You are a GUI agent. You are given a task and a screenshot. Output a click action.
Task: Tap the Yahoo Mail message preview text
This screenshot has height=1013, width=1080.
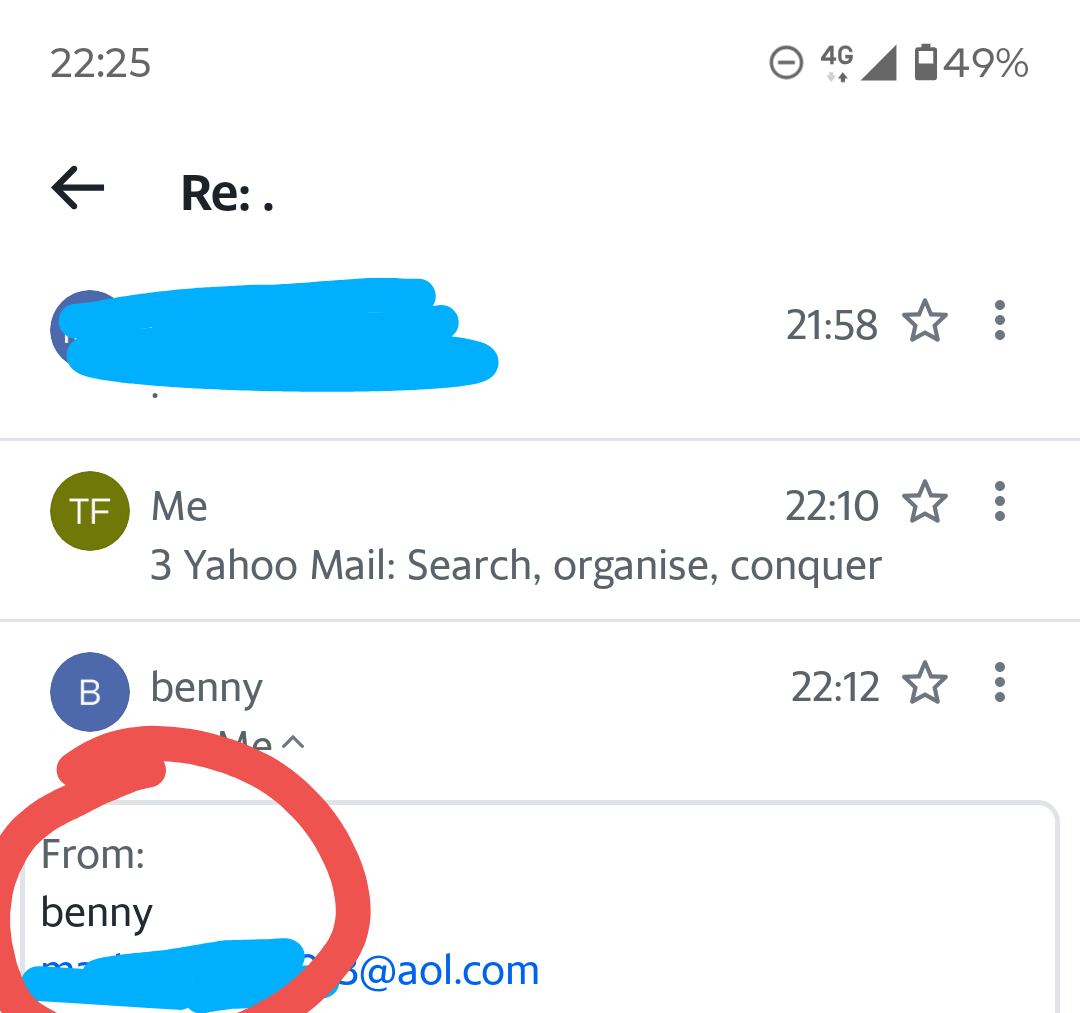click(516, 566)
